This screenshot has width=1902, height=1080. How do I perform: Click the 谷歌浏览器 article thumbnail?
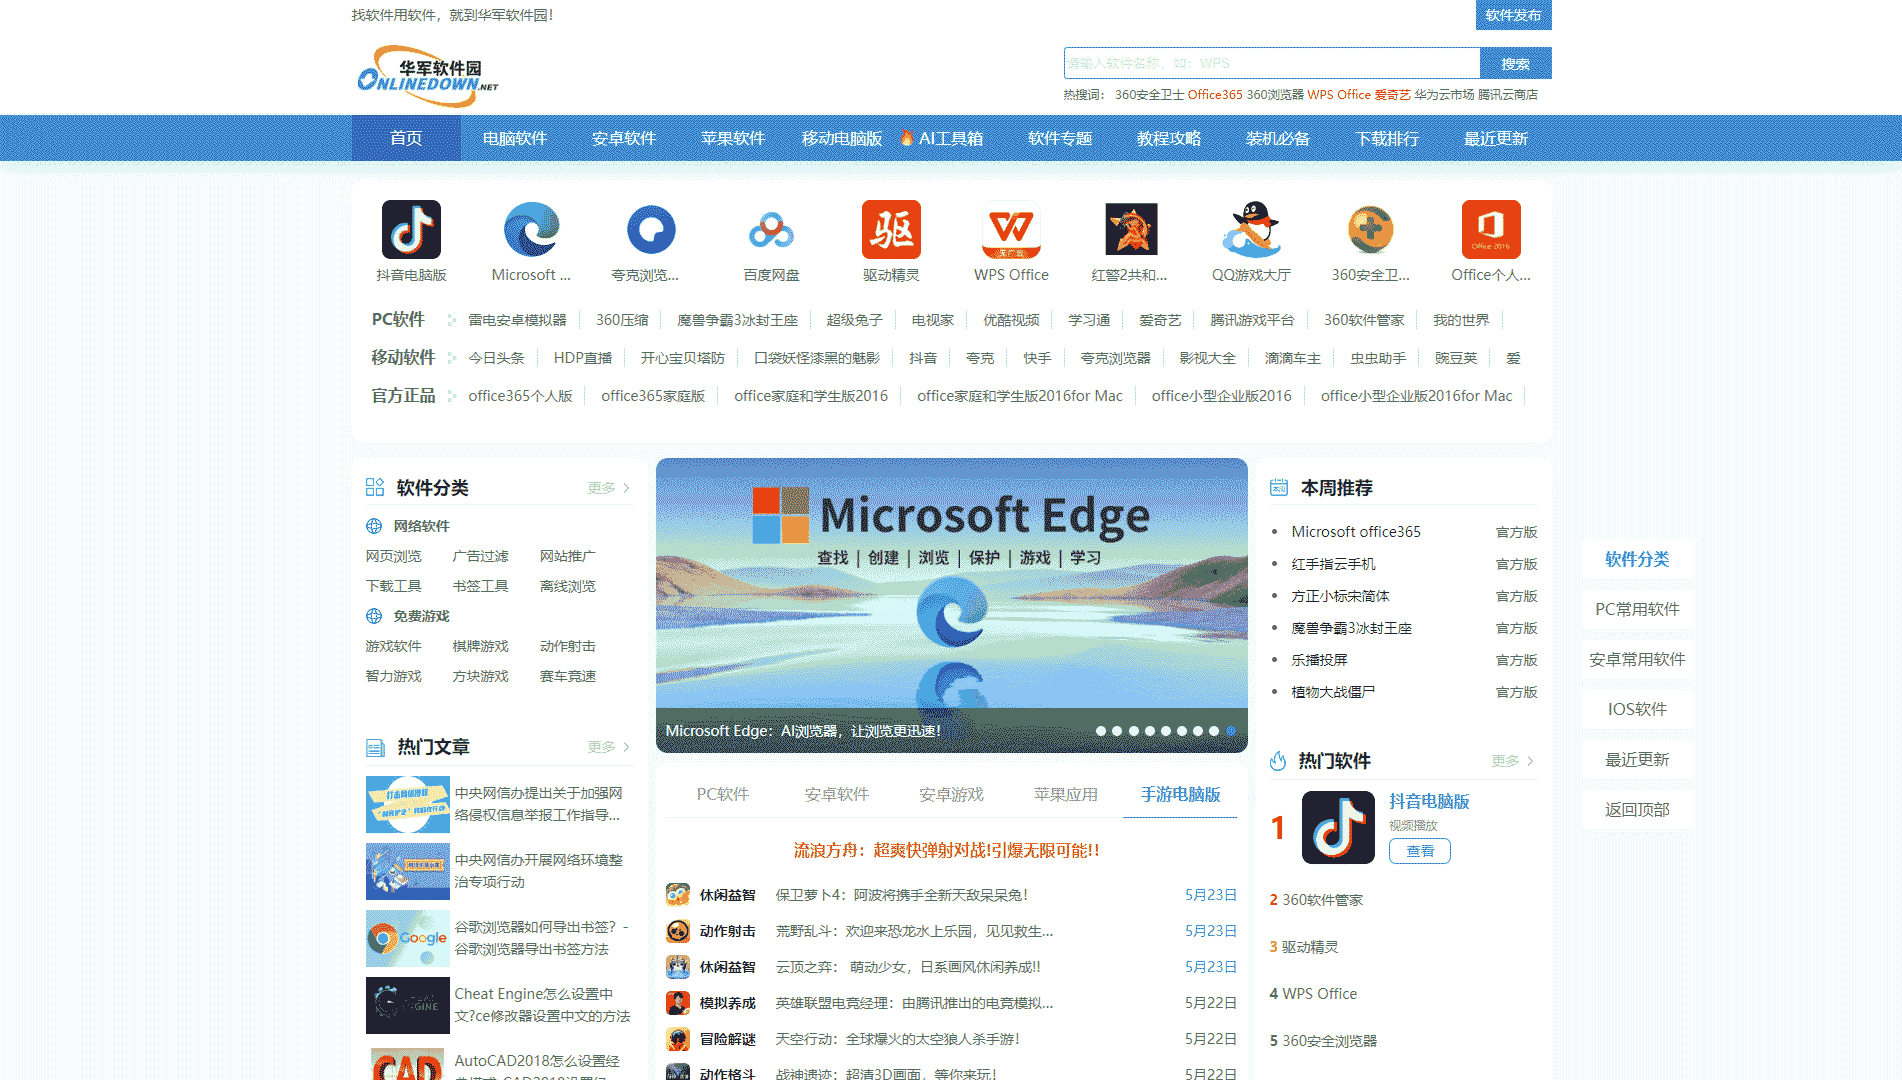click(408, 938)
